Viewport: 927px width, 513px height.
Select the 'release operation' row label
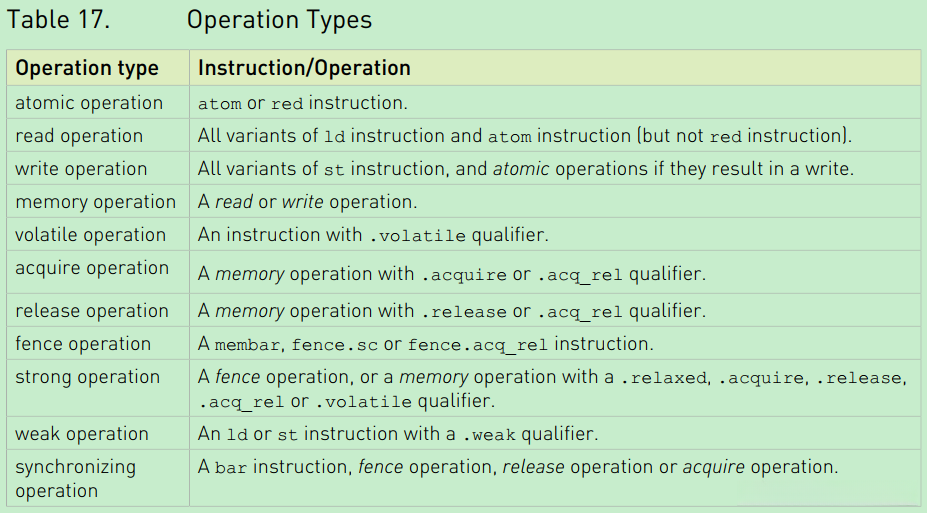[x=92, y=311]
